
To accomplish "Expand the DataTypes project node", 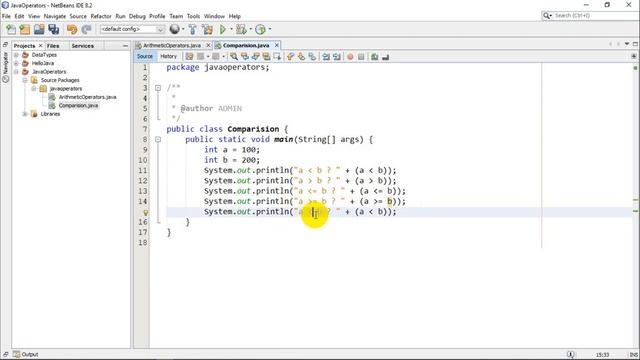I will click(x=16, y=55).
